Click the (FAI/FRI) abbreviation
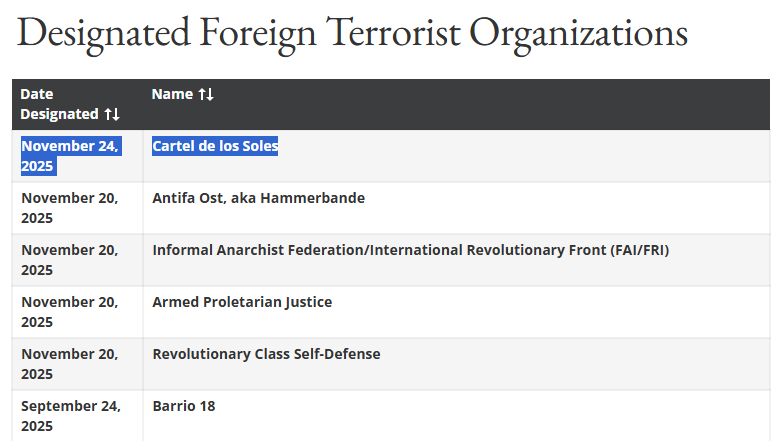This screenshot has width=783, height=441. [639, 250]
